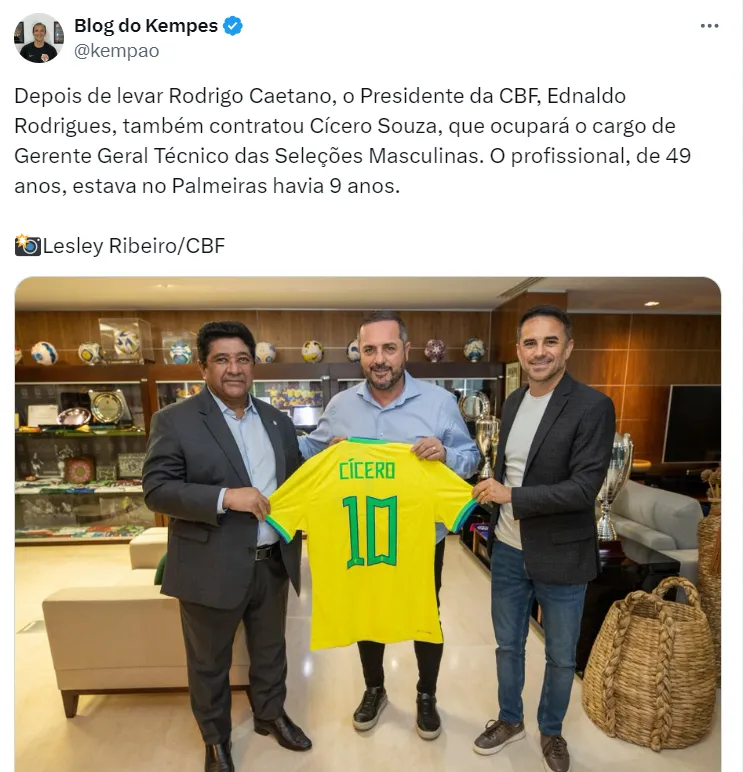
Task: Click the number 10 on the jersey
Action: (370, 532)
